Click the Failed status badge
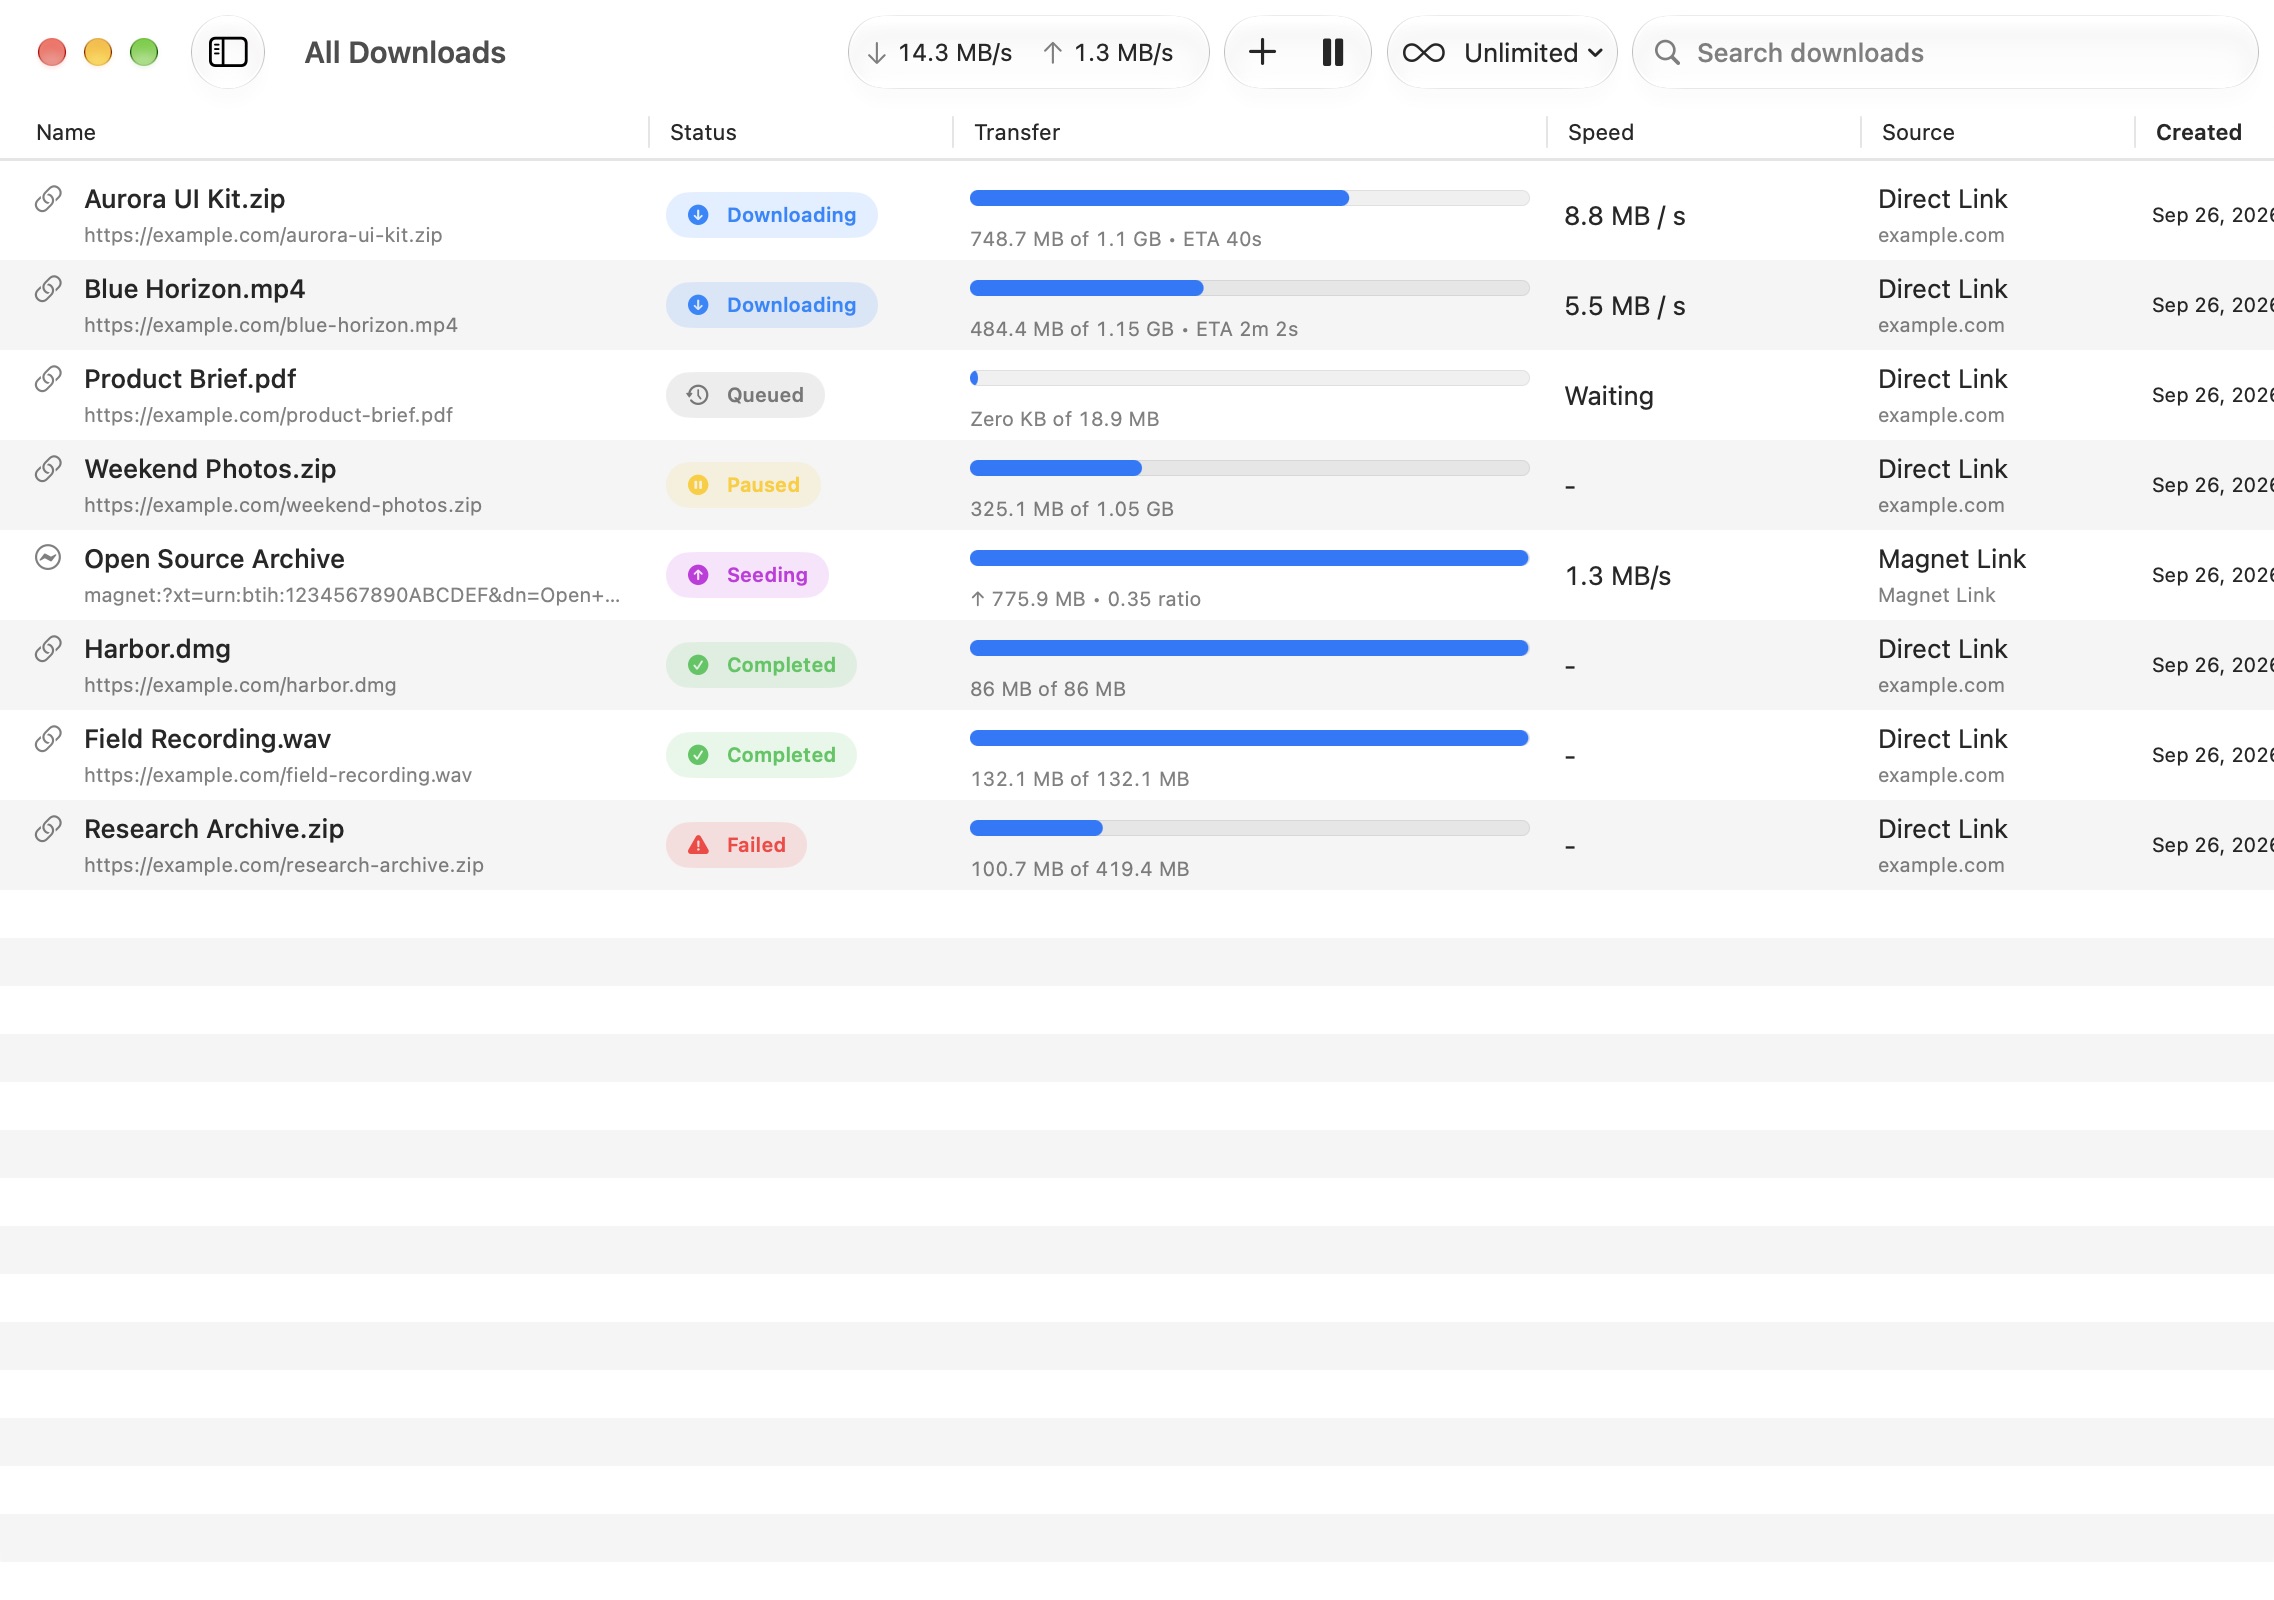2274x1600 pixels. point(736,845)
